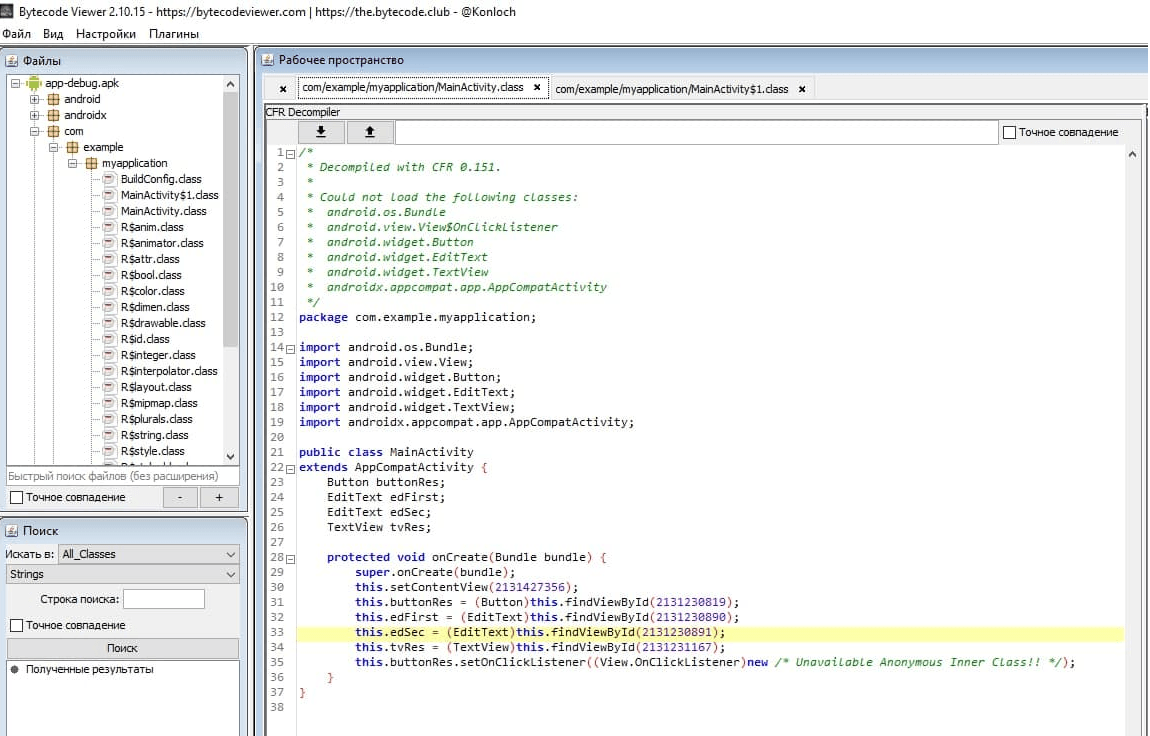
Task: Click the Поиск panel header icon
Action: (12, 531)
